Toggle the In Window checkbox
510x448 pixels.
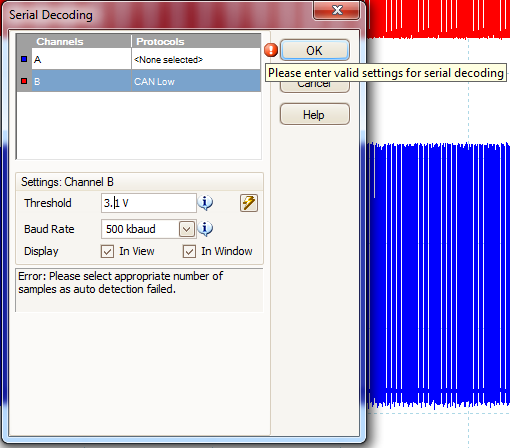pyautogui.click(x=189, y=251)
